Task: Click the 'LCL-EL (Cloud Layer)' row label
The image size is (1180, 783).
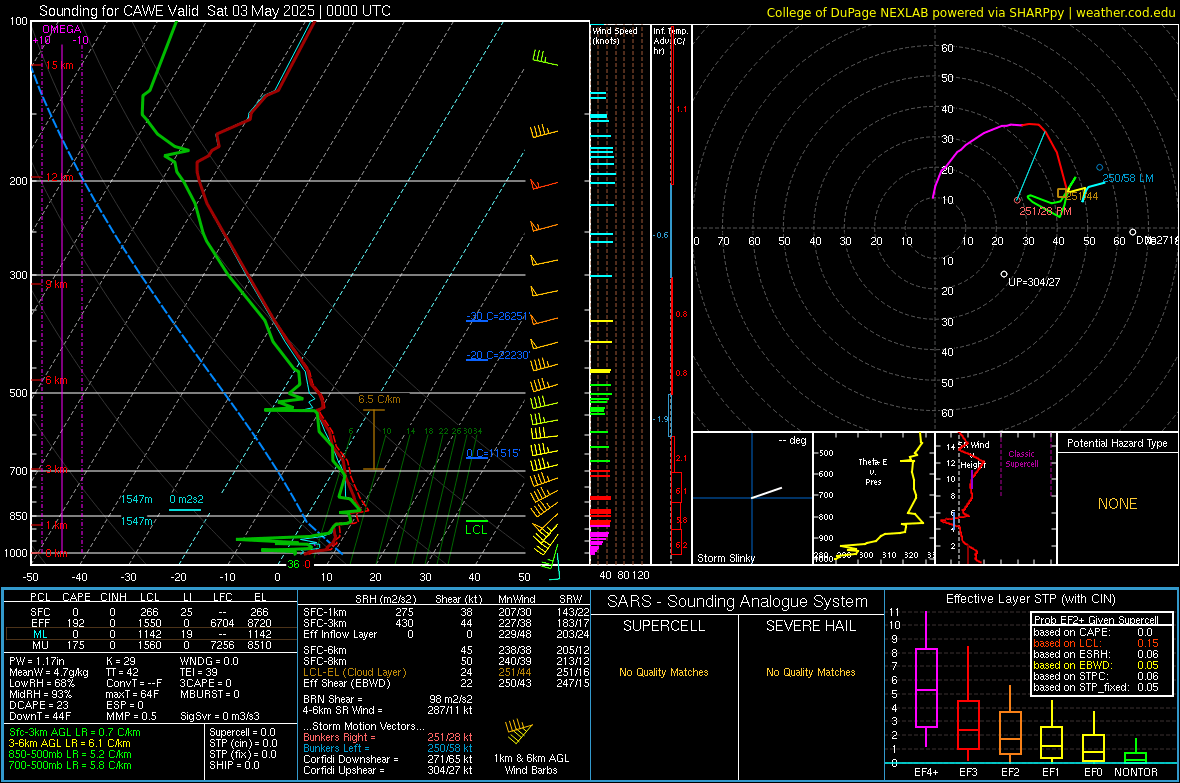Action: click(354, 672)
